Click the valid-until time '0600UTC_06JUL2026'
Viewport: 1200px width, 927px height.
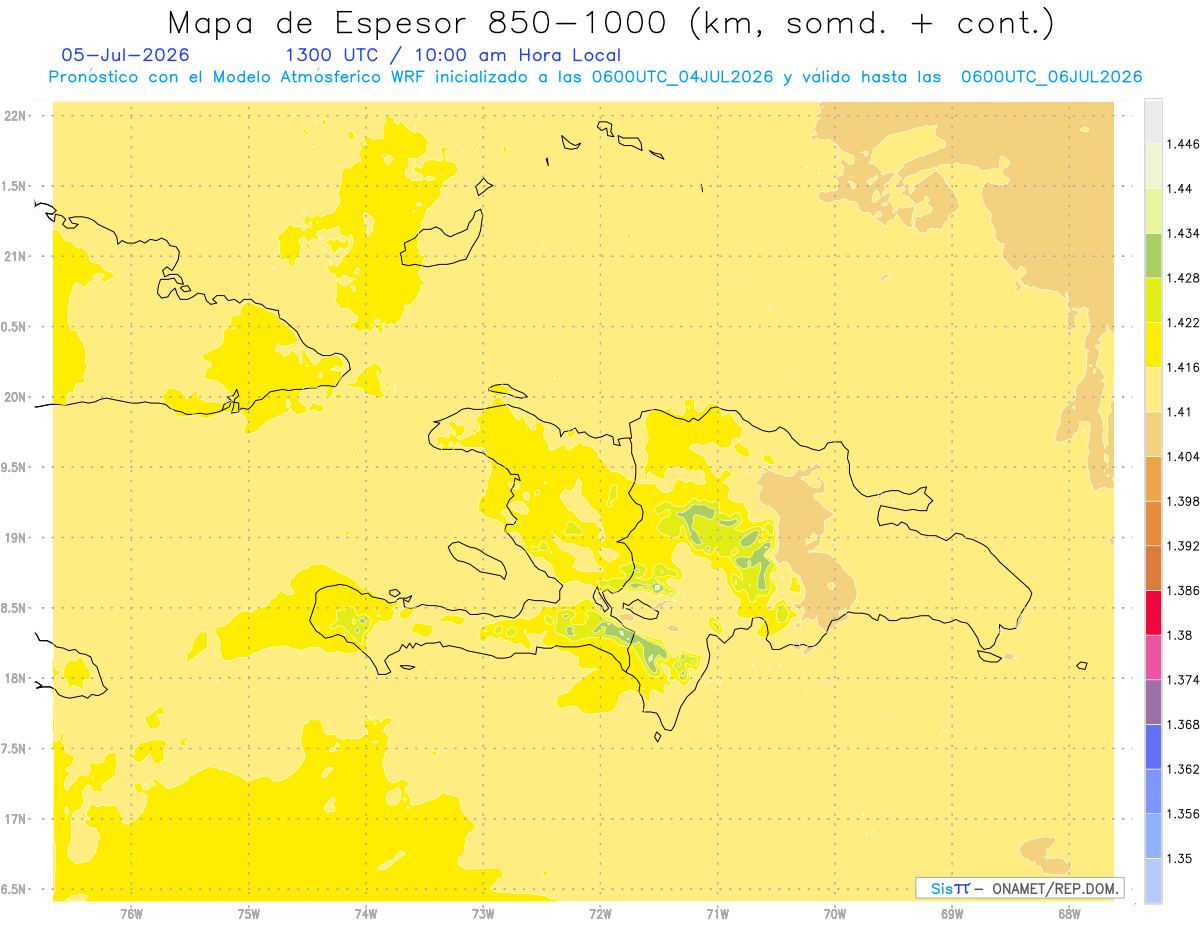[1051, 77]
